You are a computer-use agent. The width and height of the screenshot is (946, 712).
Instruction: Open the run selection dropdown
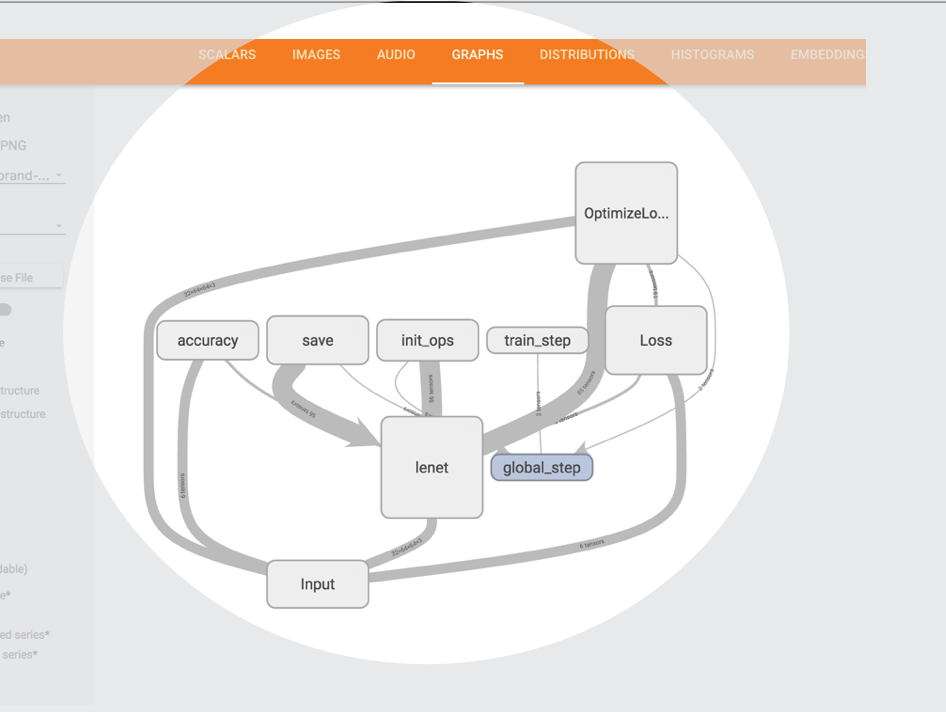point(32,176)
